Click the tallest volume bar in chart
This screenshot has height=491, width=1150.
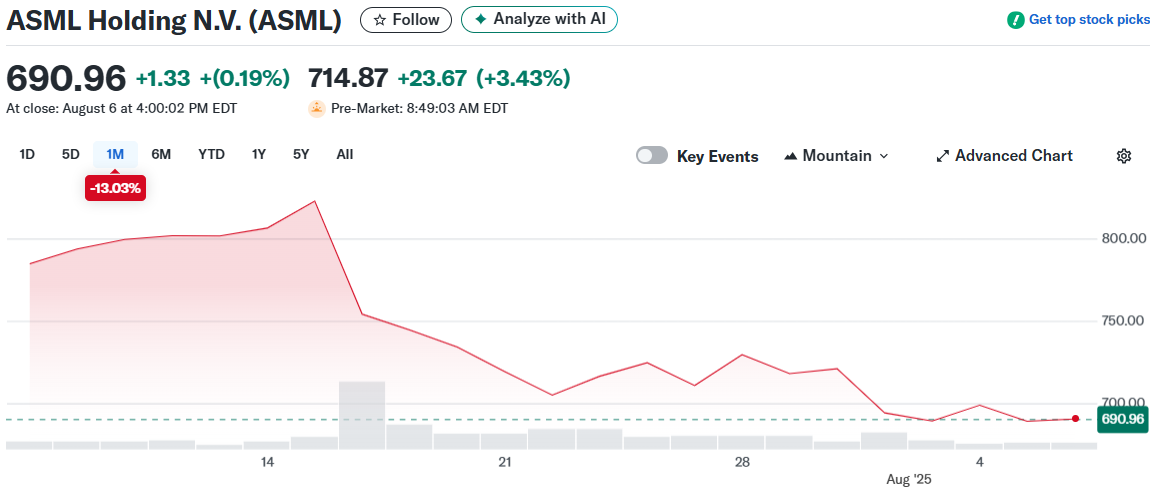coord(362,415)
